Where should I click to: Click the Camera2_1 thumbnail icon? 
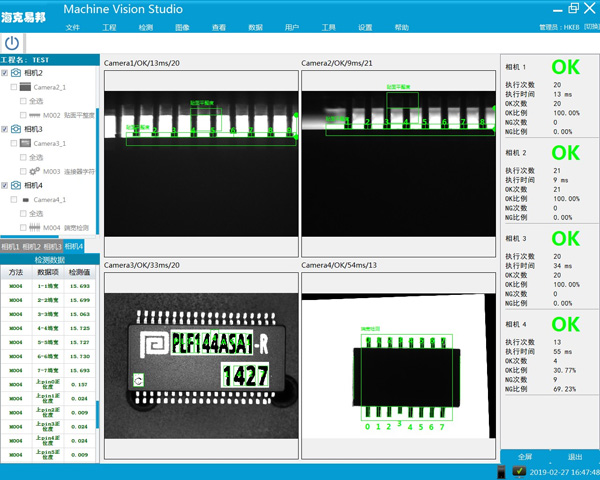(x=25, y=87)
